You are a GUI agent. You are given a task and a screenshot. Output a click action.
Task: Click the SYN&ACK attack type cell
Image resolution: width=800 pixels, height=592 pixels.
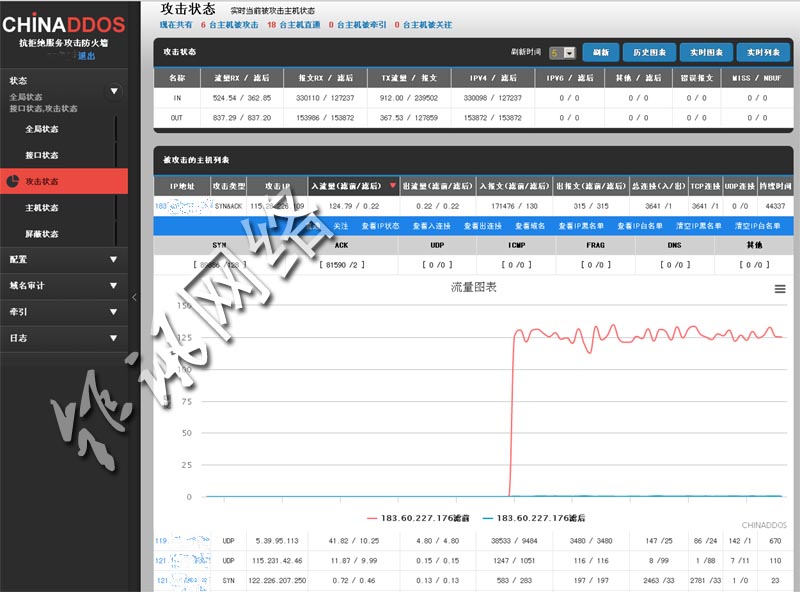[x=228, y=206]
